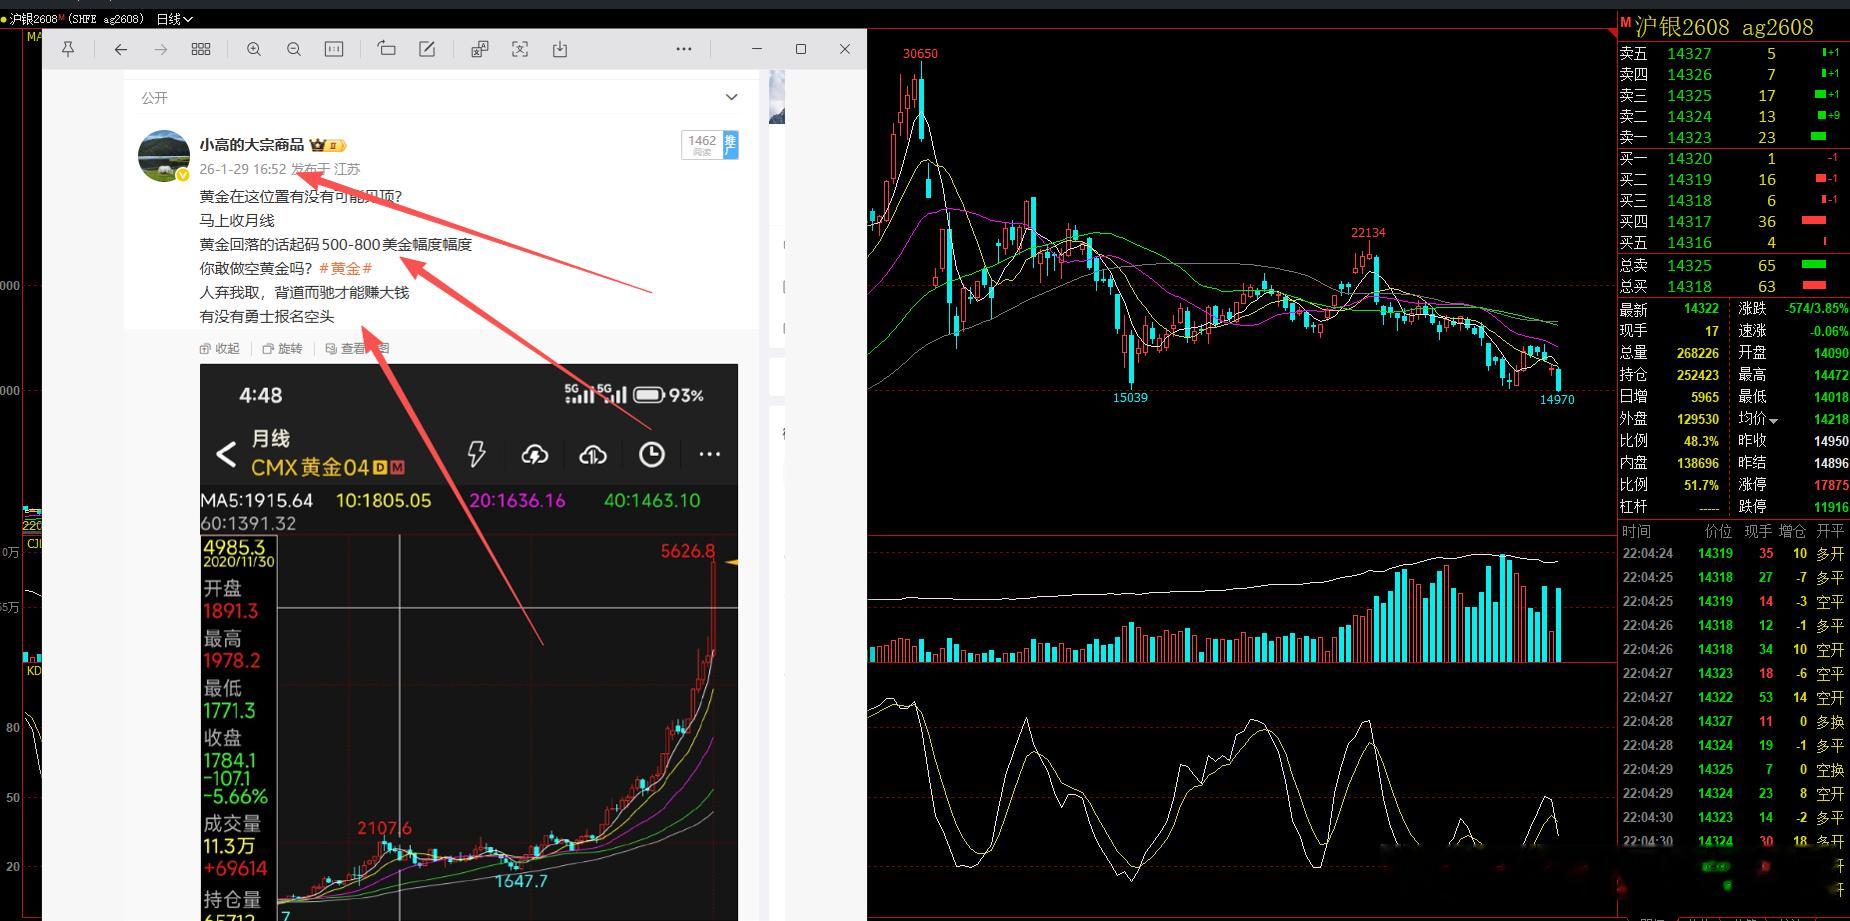Image resolution: width=1850 pixels, height=921 pixels.
Task: Open the viewer's more options menu
Action: point(684,49)
